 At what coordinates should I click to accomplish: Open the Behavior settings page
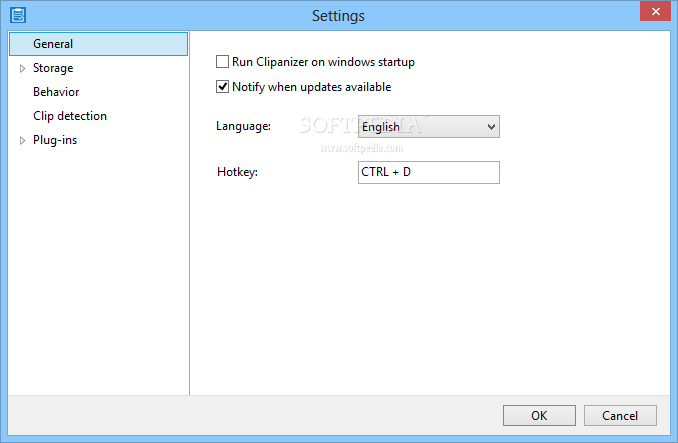(56, 92)
